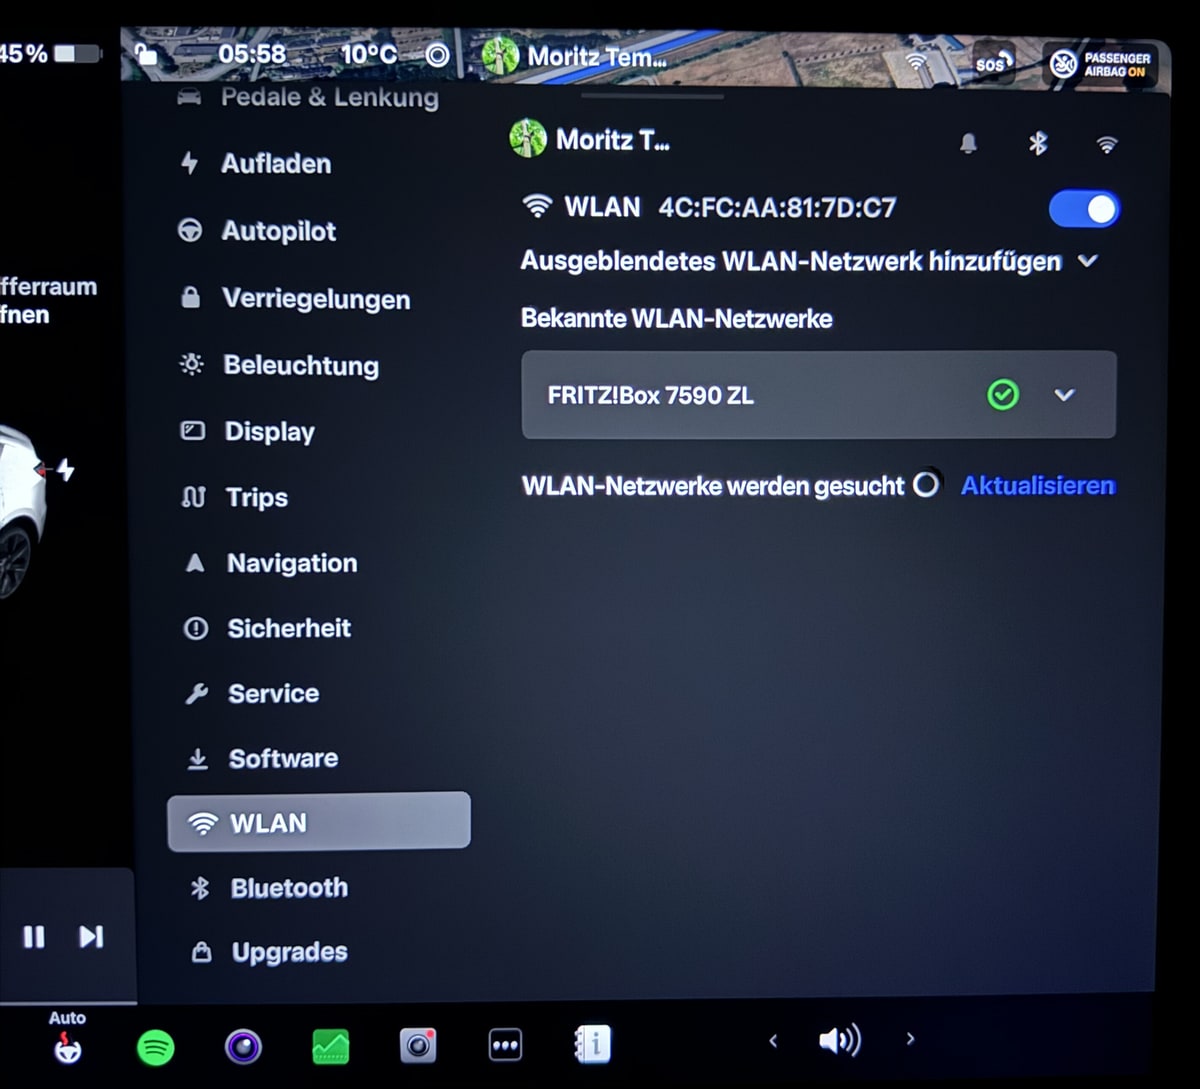Pause the media playback
1200x1089 pixels.
(34, 936)
